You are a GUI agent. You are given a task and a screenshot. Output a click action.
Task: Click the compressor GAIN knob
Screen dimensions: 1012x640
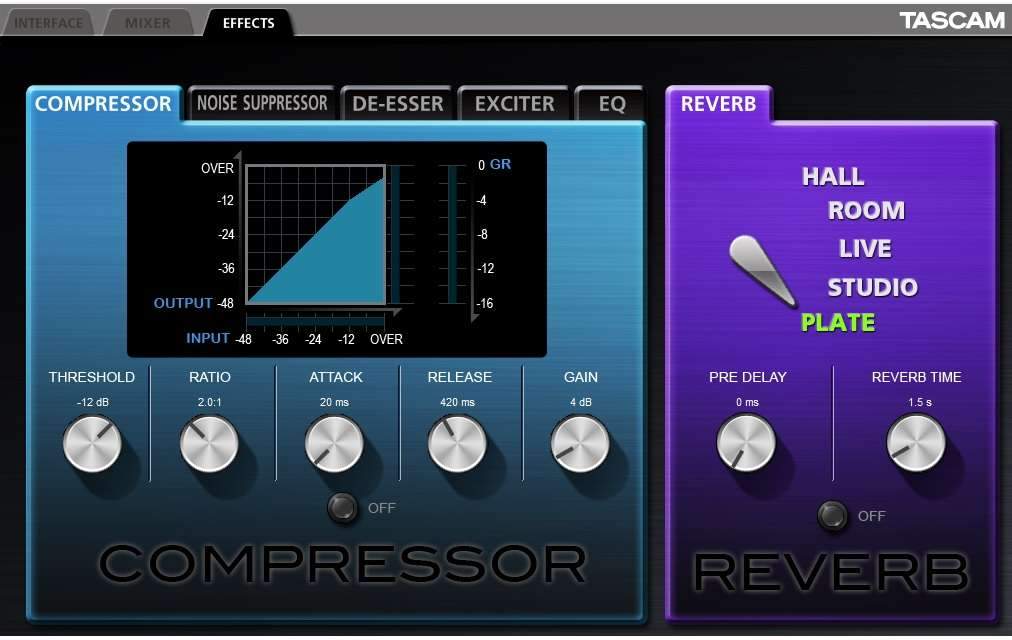[580, 444]
